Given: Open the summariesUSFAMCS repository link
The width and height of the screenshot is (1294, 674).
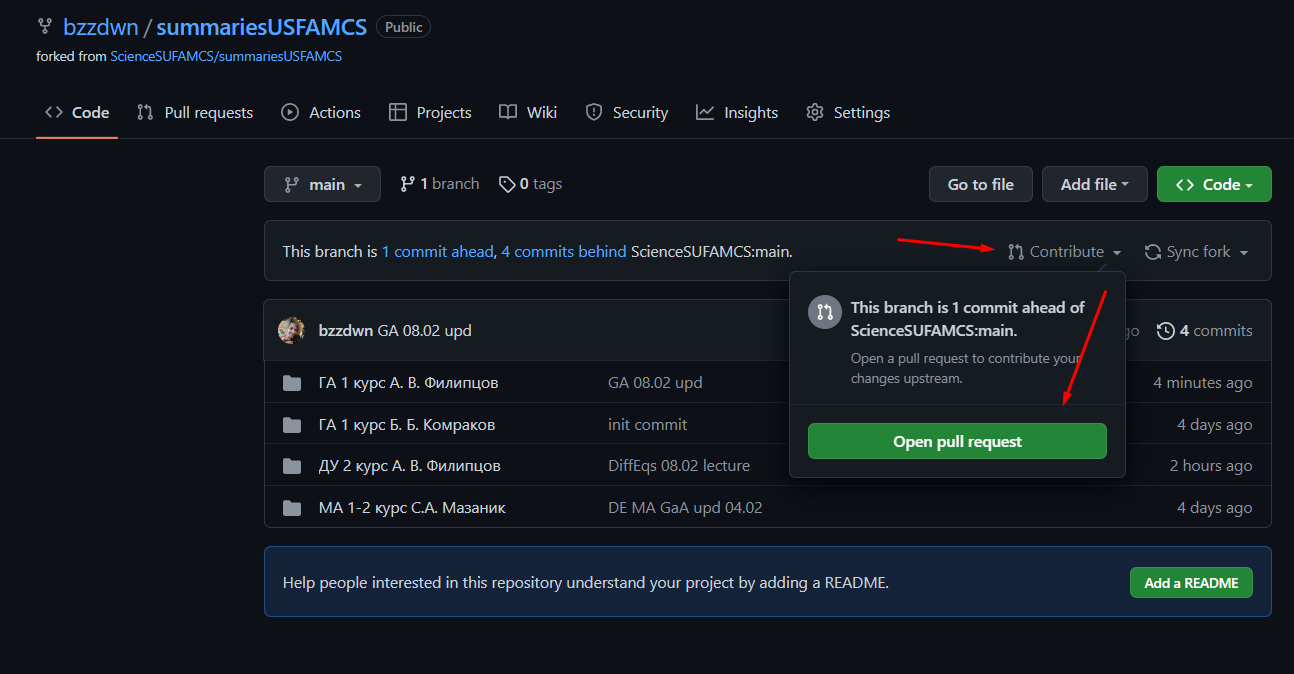Looking at the screenshot, I should 261,27.
